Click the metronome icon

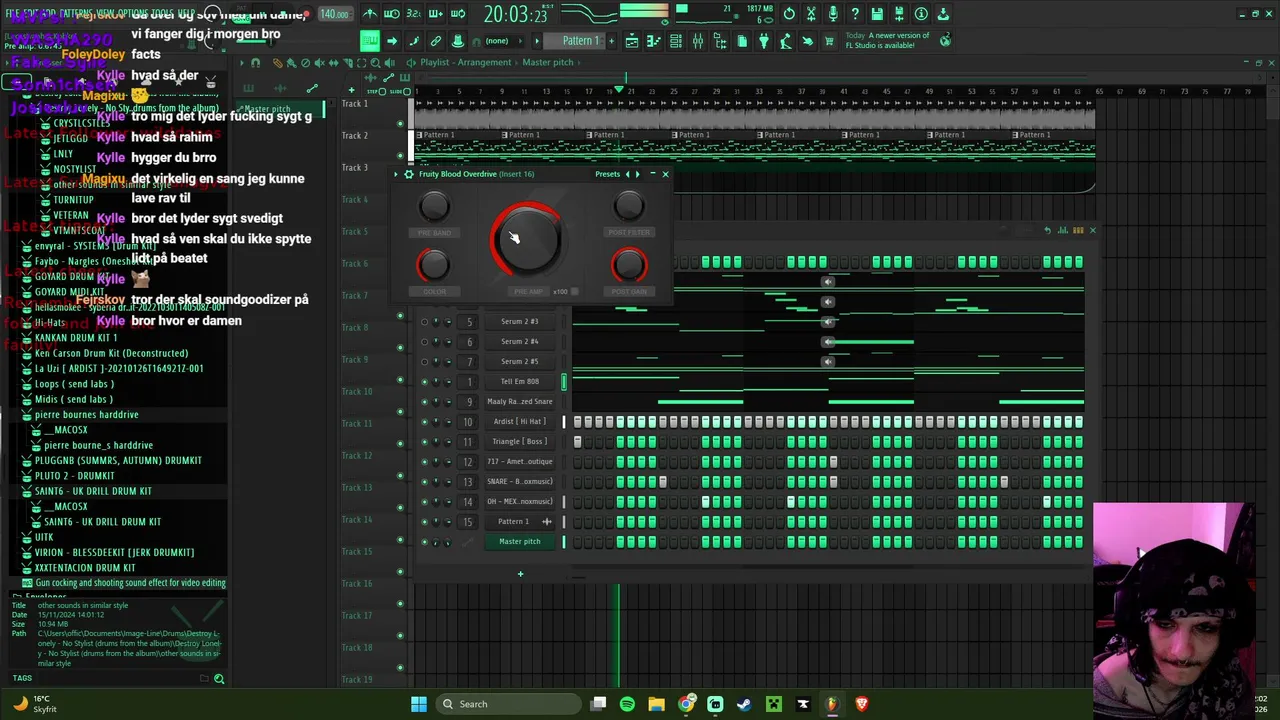tap(370, 14)
